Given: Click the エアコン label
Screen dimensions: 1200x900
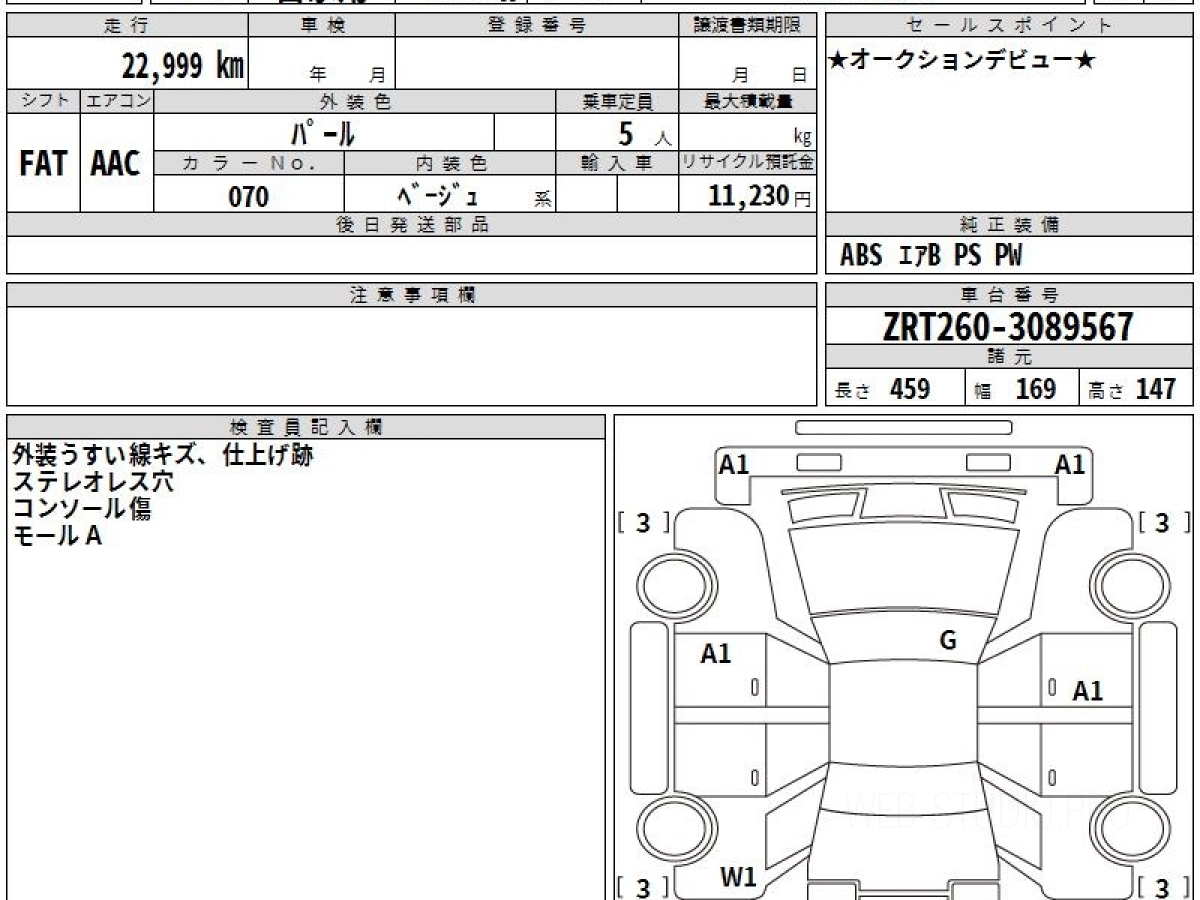Looking at the screenshot, I should tap(116, 101).
